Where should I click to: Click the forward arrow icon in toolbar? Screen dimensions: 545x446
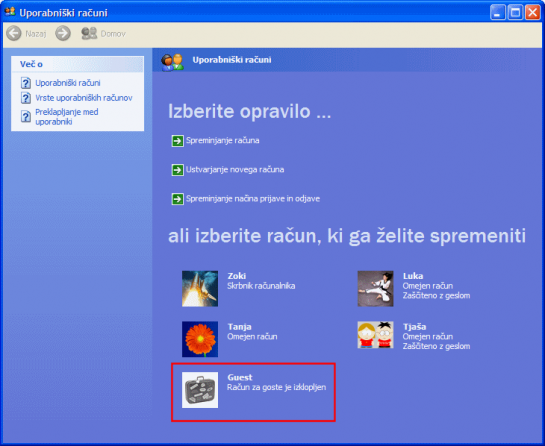point(63,34)
